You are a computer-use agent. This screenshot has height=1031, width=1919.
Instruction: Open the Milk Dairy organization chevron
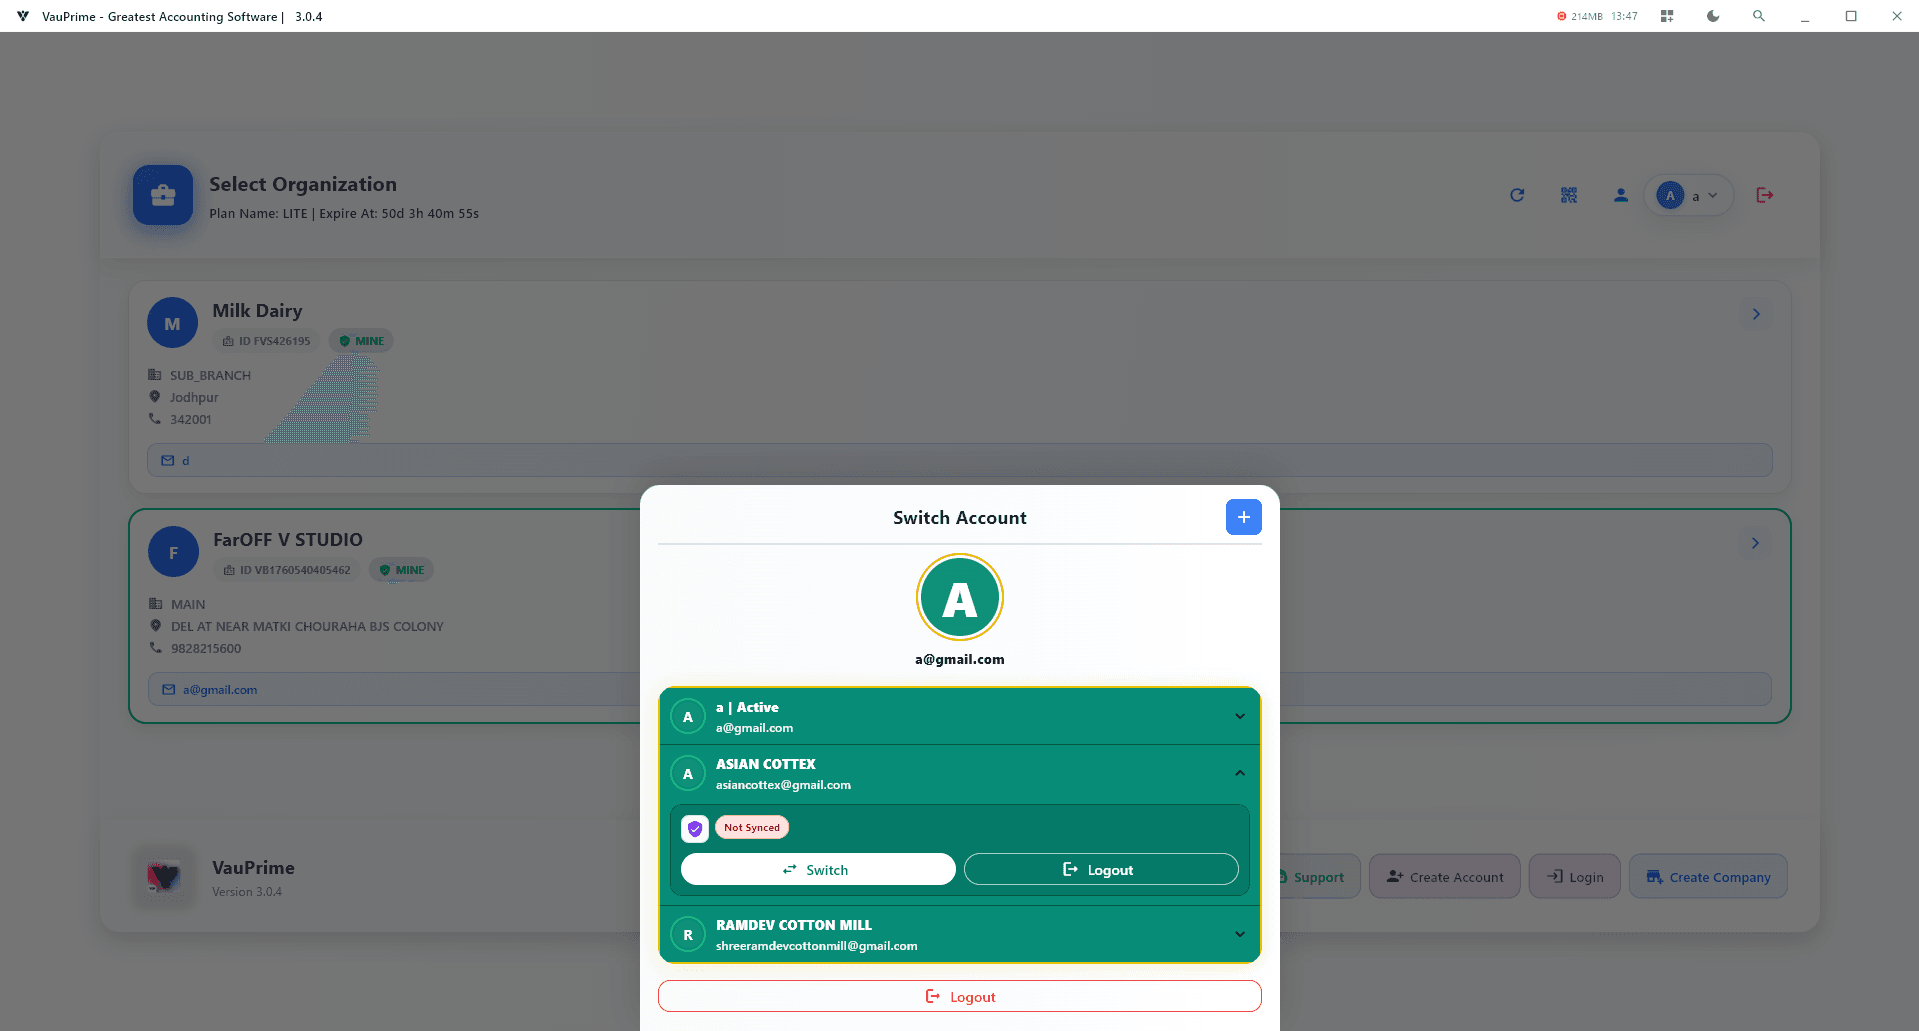[x=1756, y=314]
